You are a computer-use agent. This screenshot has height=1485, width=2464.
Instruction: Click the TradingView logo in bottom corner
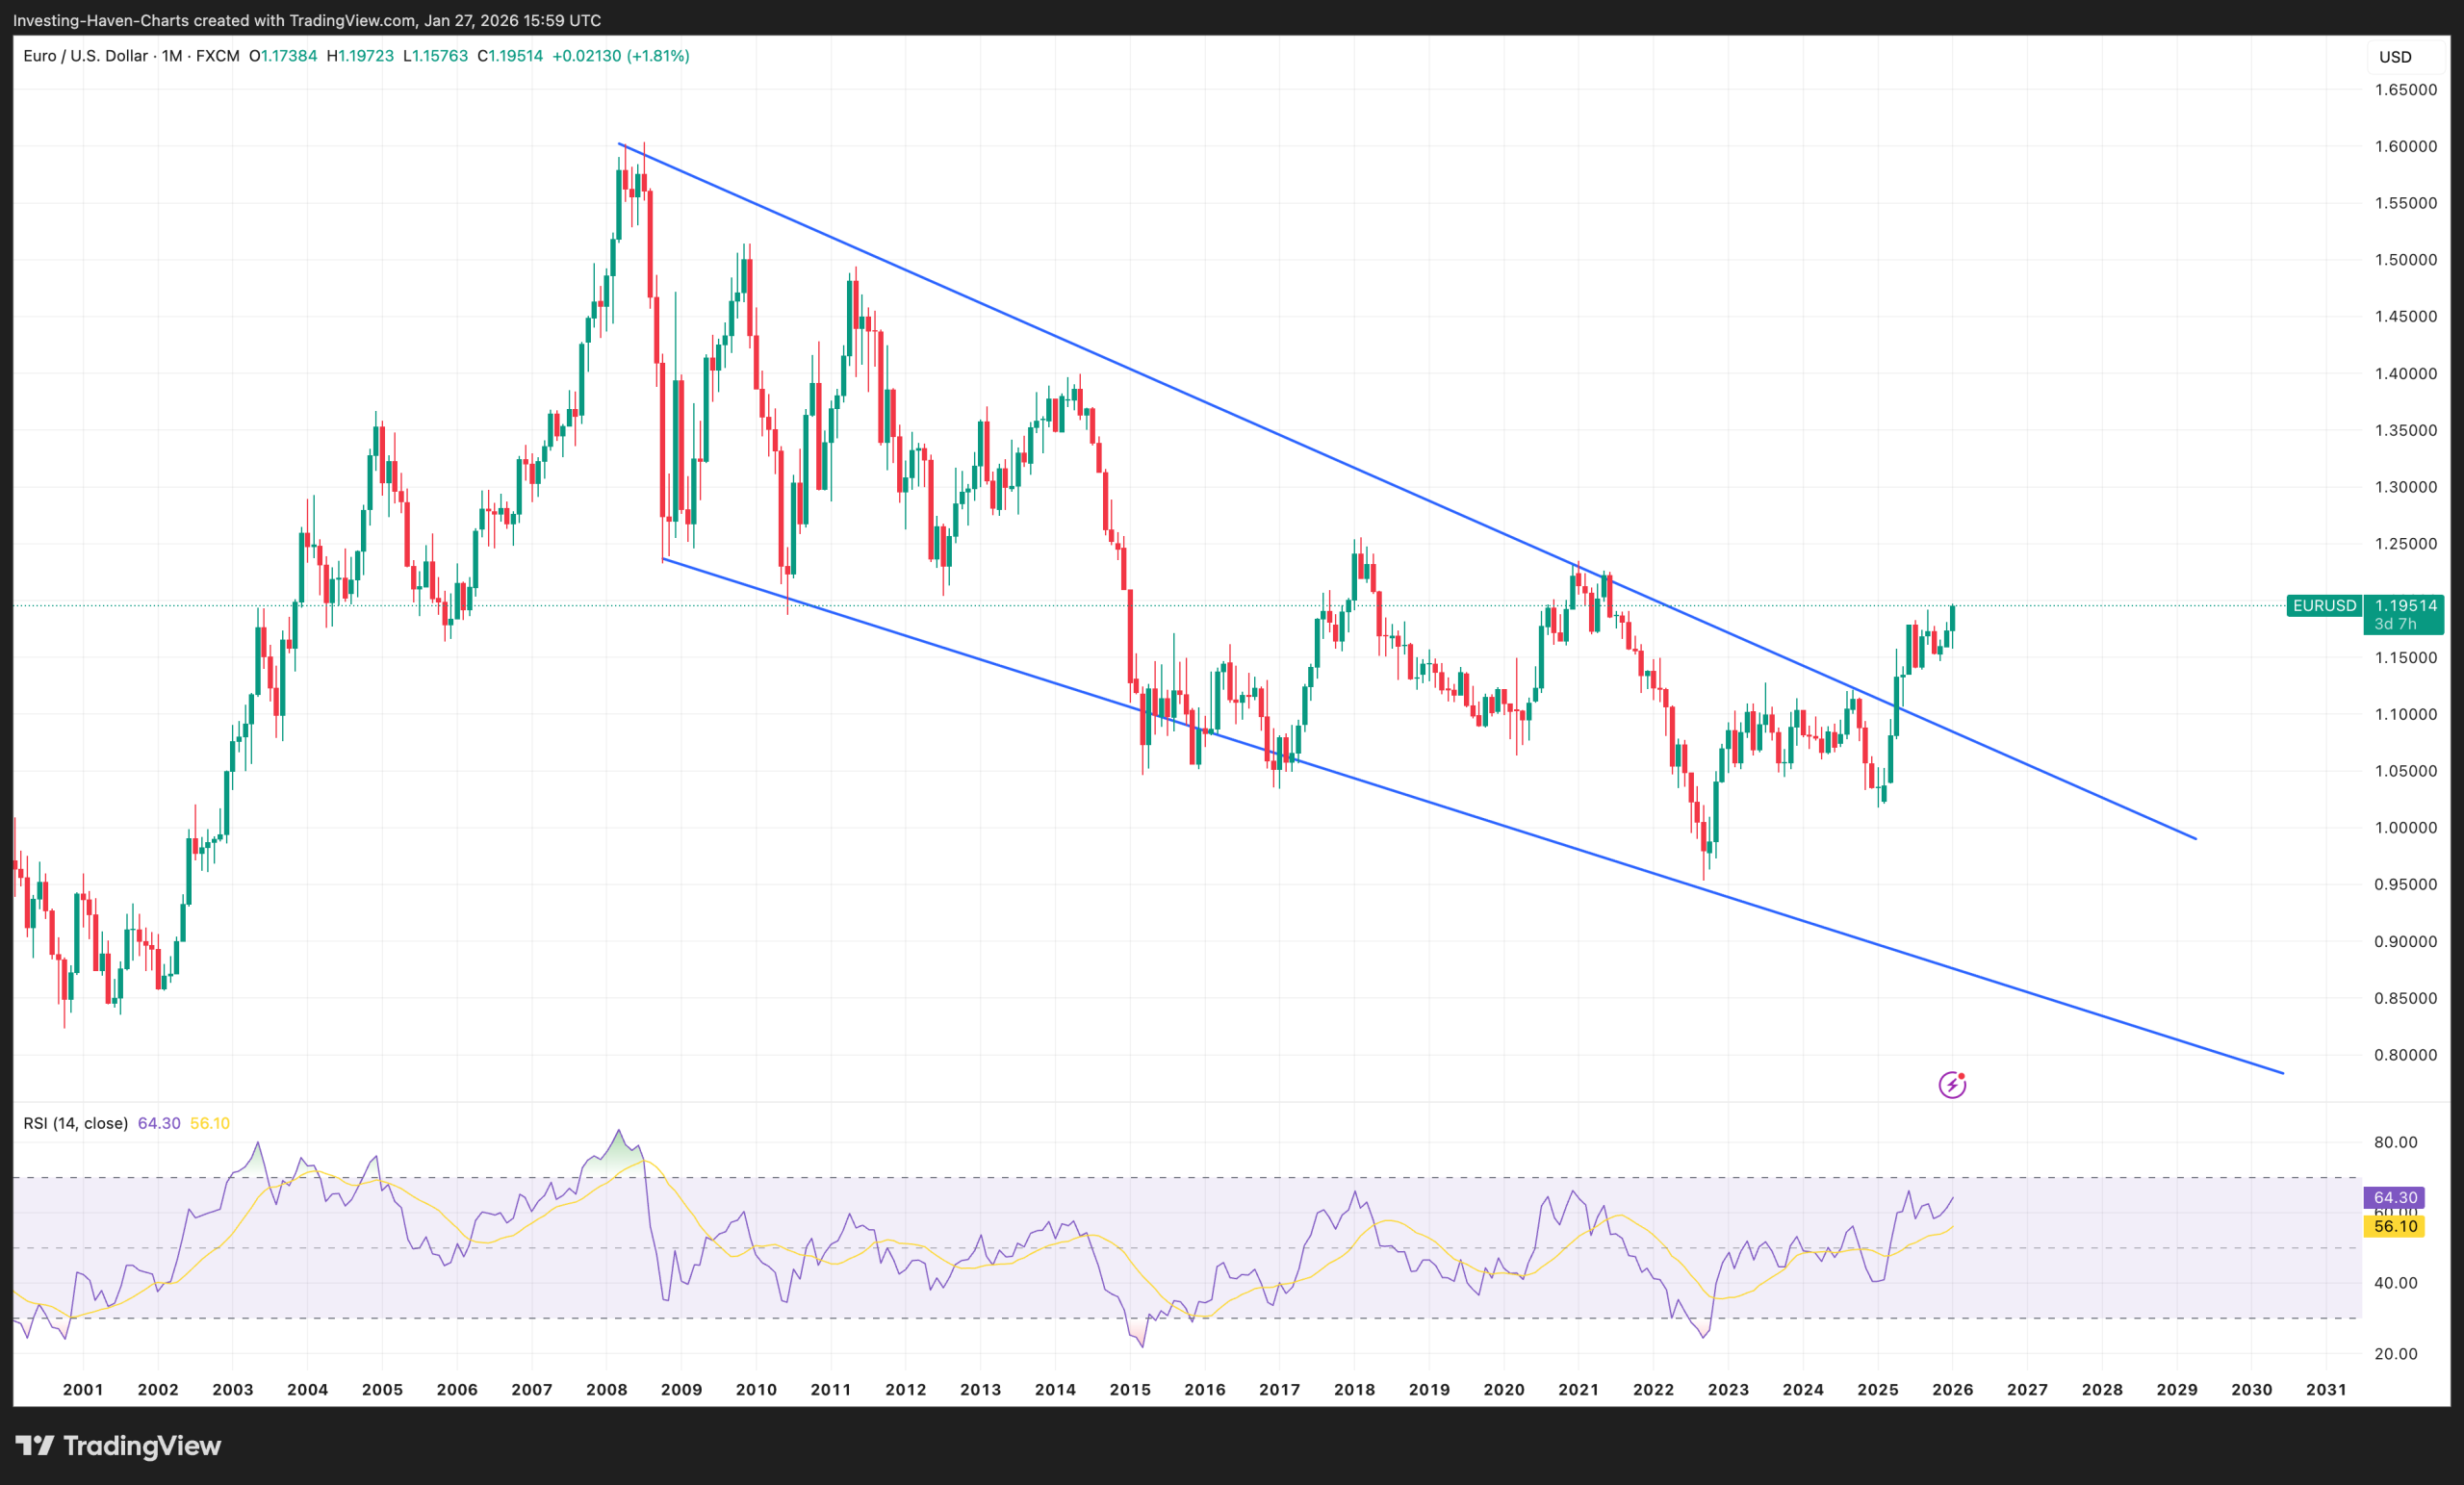click(x=120, y=1446)
